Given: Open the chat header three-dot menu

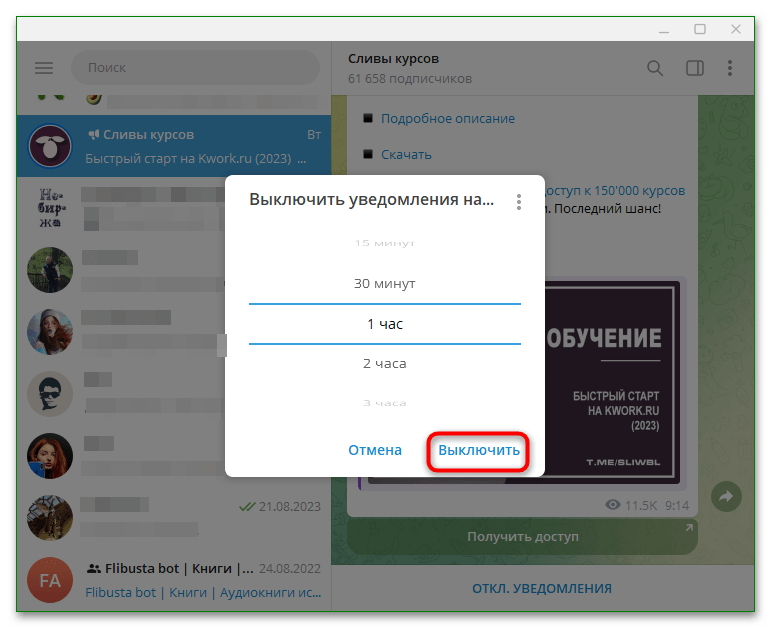Looking at the screenshot, I should click(x=730, y=68).
